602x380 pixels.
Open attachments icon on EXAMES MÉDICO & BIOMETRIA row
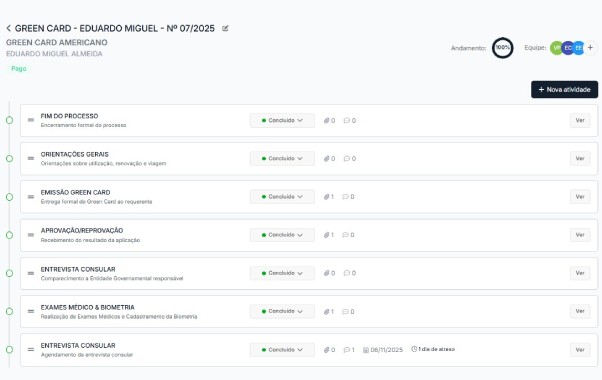[326, 312]
